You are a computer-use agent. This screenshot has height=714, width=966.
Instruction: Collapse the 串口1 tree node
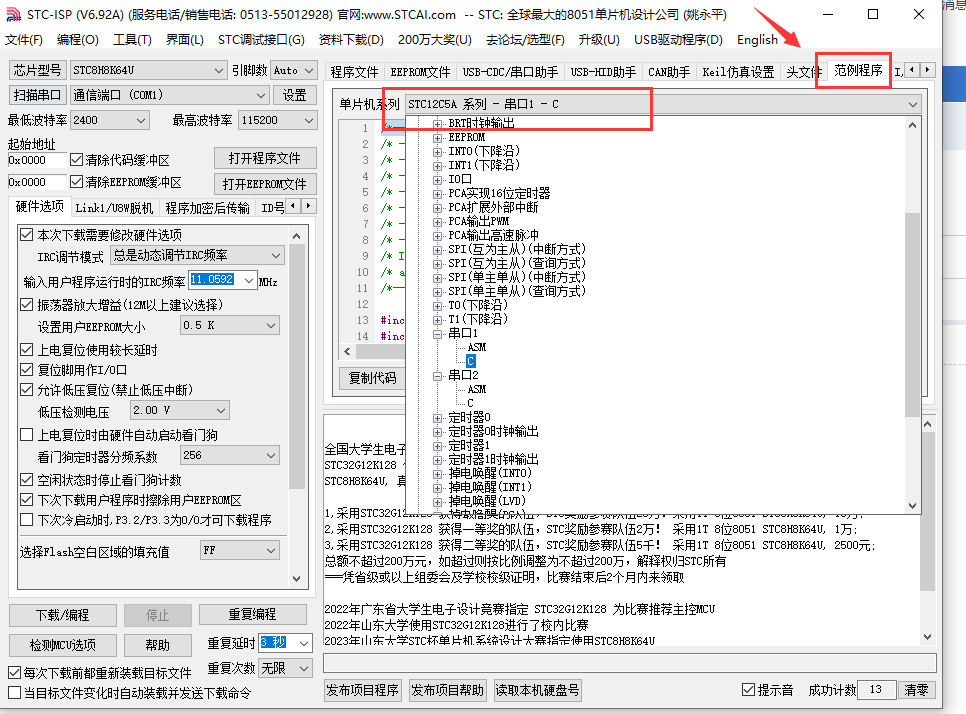(x=437, y=334)
